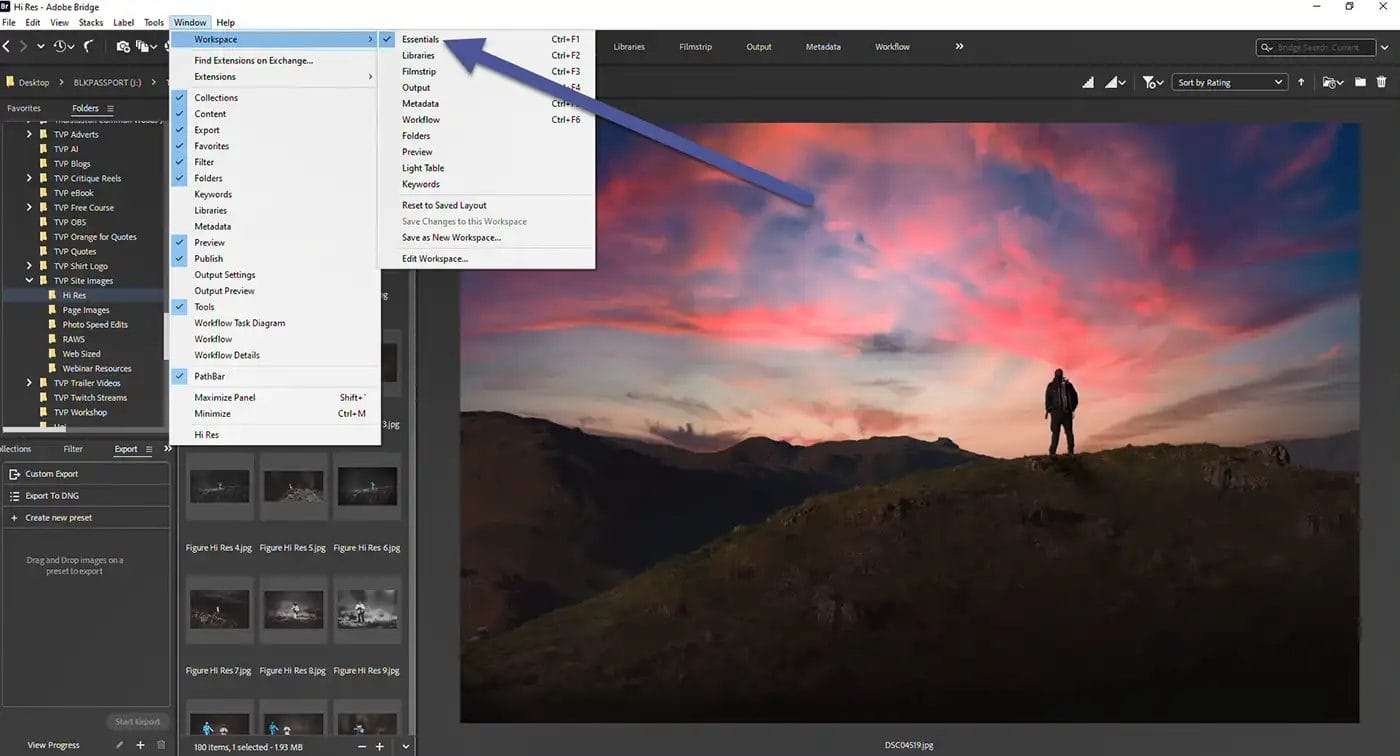Select the Figure Hi Res 5 thumbnail
Viewport: 1400px width, 756px height.
pos(293,487)
